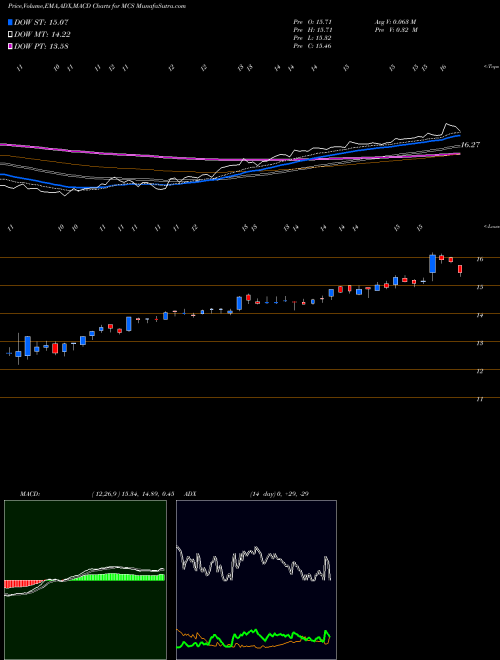Screen dimensions: 500x660
Task: Click the Pre C: 15.46 value
Action: click(313, 46)
